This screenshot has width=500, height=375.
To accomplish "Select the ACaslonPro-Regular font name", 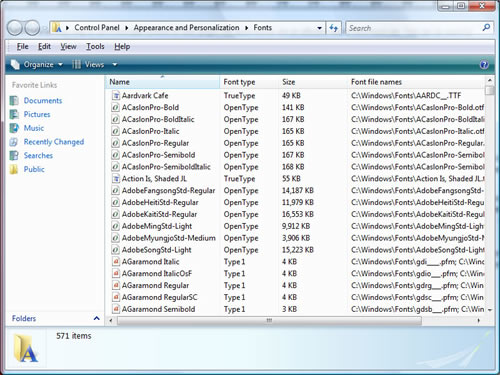I will pos(155,143).
